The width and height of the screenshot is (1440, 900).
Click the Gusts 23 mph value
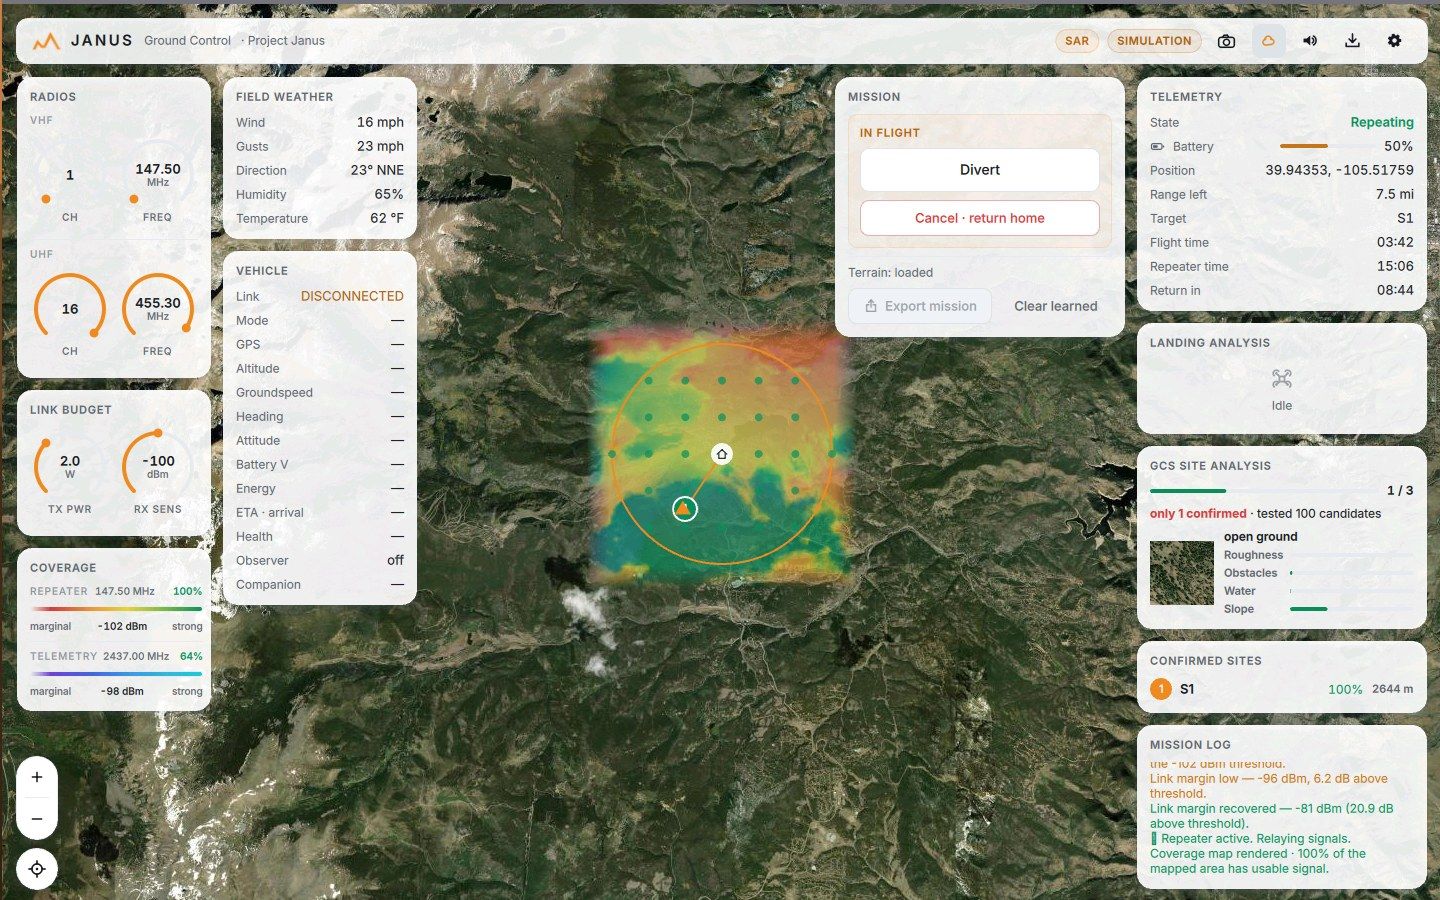coord(380,147)
